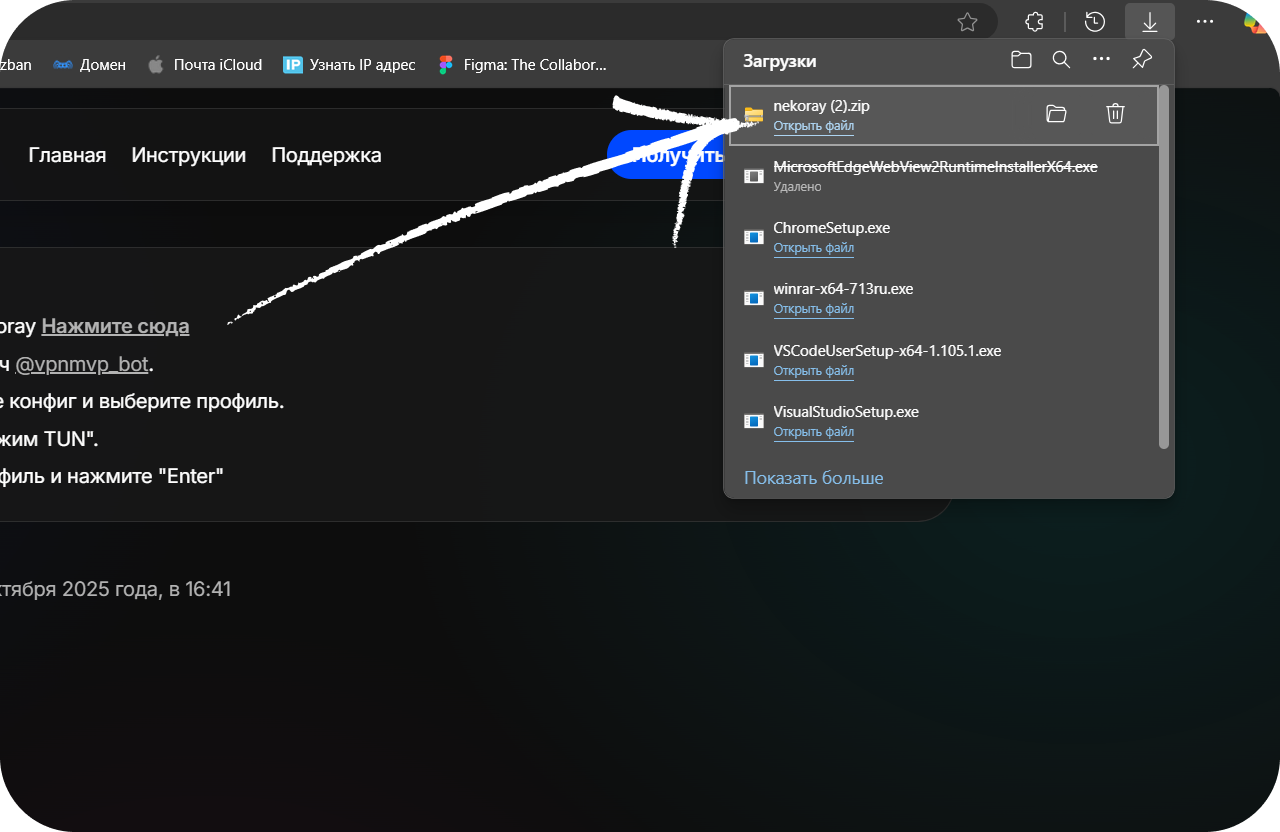1280x832 pixels.
Task: Select Инструкции in site navigation
Action: (188, 155)
